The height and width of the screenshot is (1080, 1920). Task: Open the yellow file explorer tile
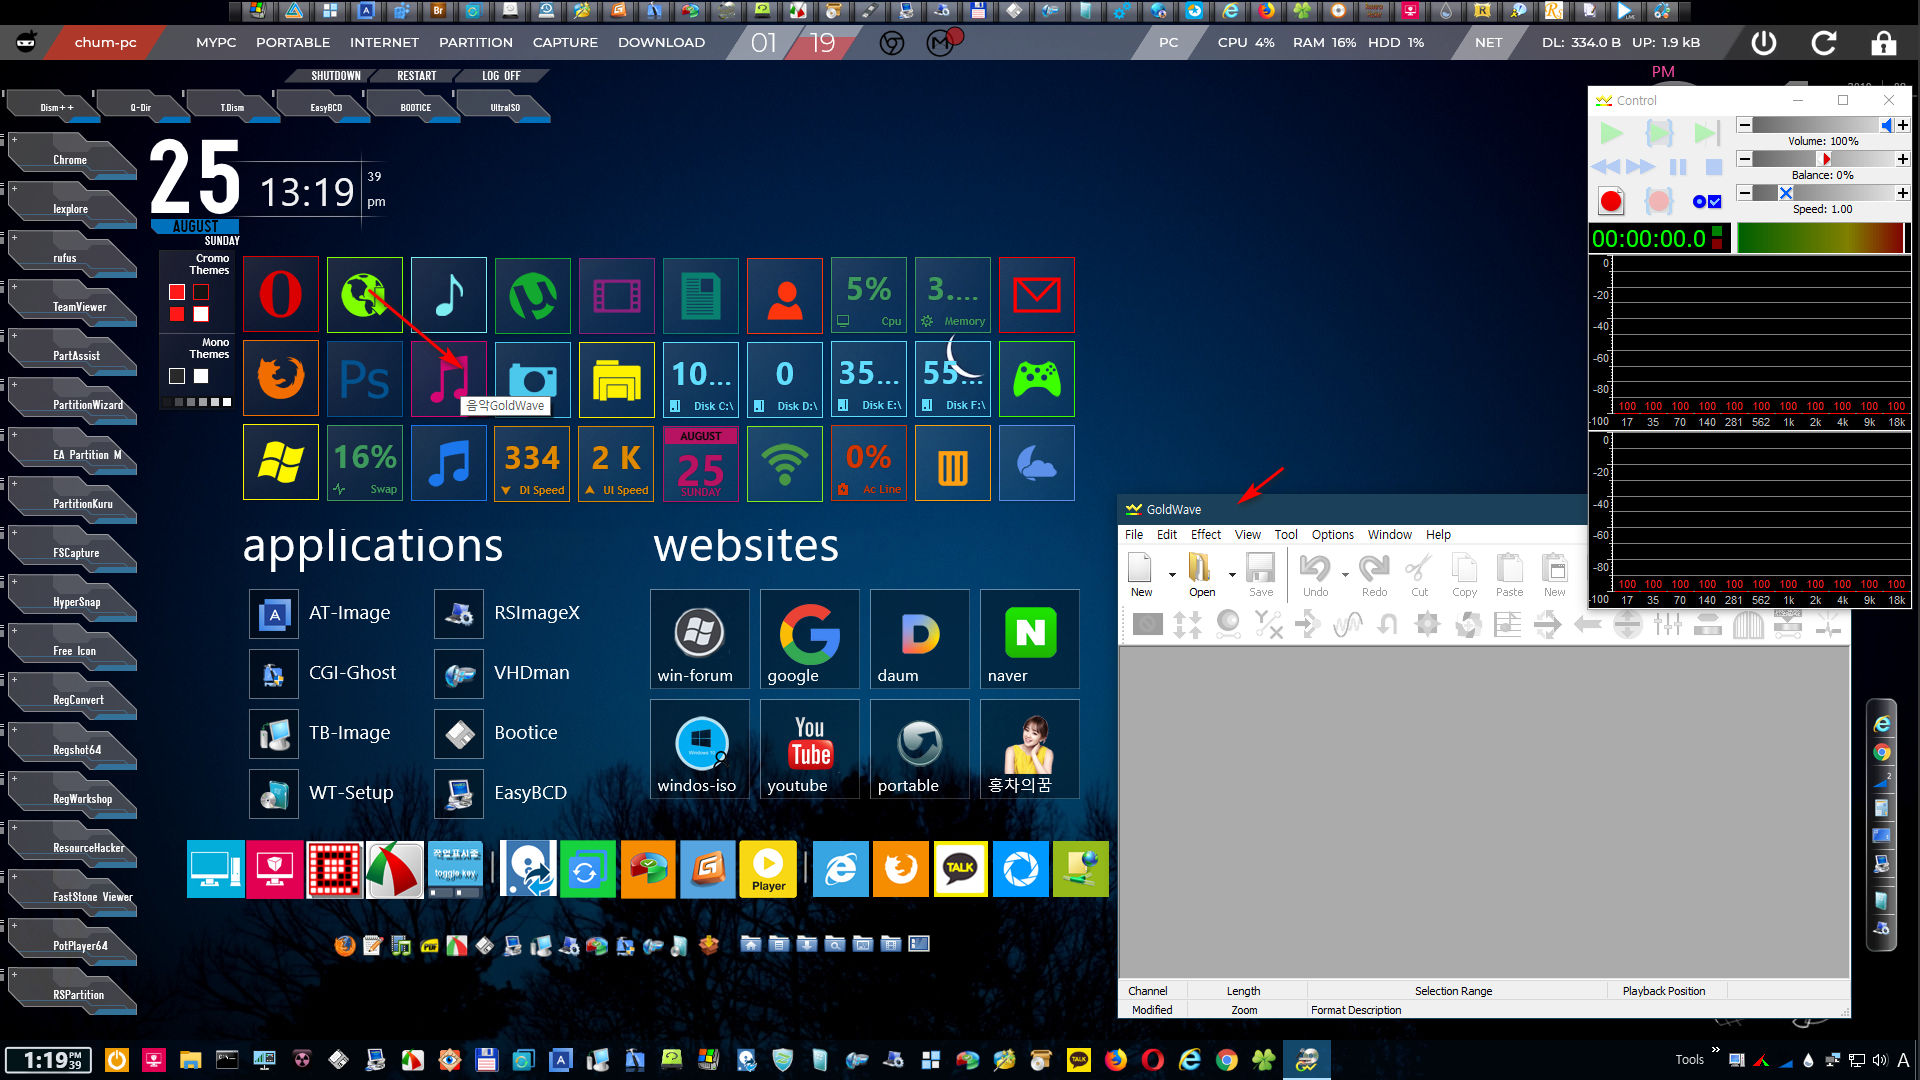click(x=617, y=379)
